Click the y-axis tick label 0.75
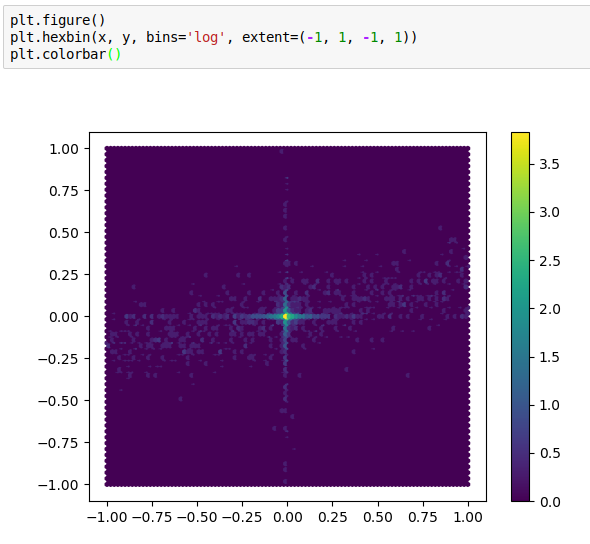This screenshot has height=544, width=590. 64,191
